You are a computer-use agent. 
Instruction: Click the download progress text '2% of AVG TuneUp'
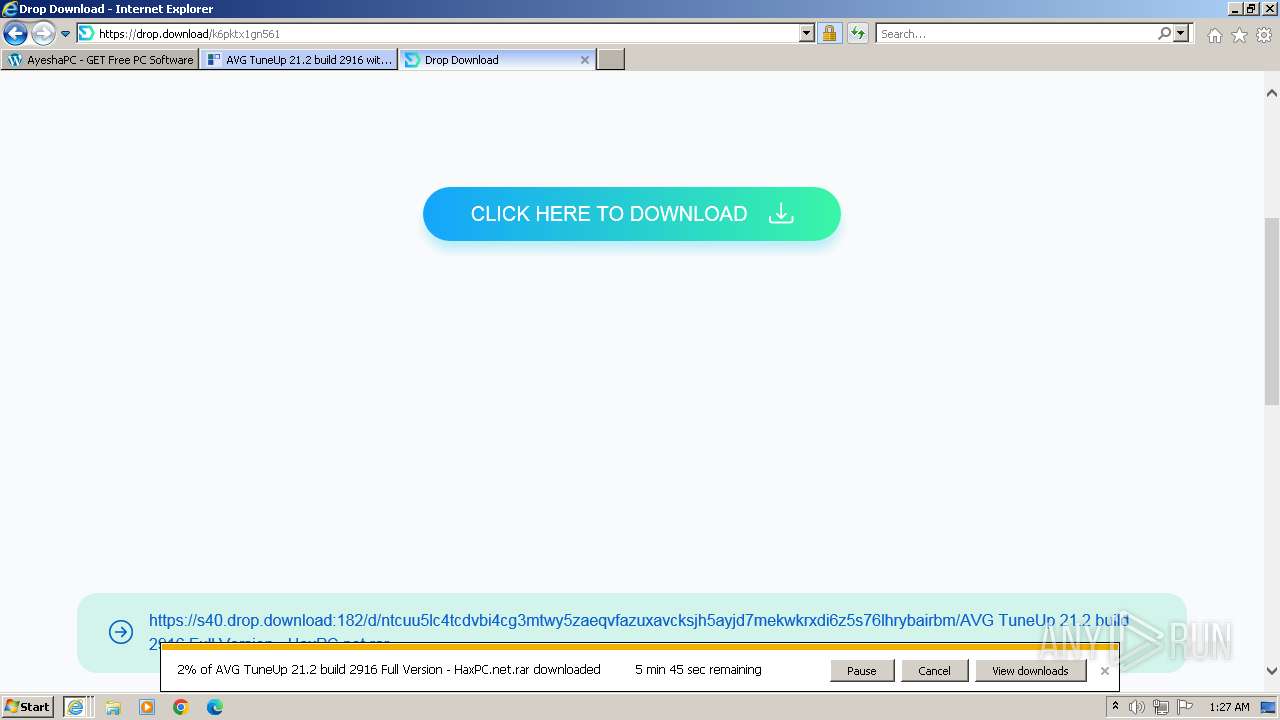[389, 669]
